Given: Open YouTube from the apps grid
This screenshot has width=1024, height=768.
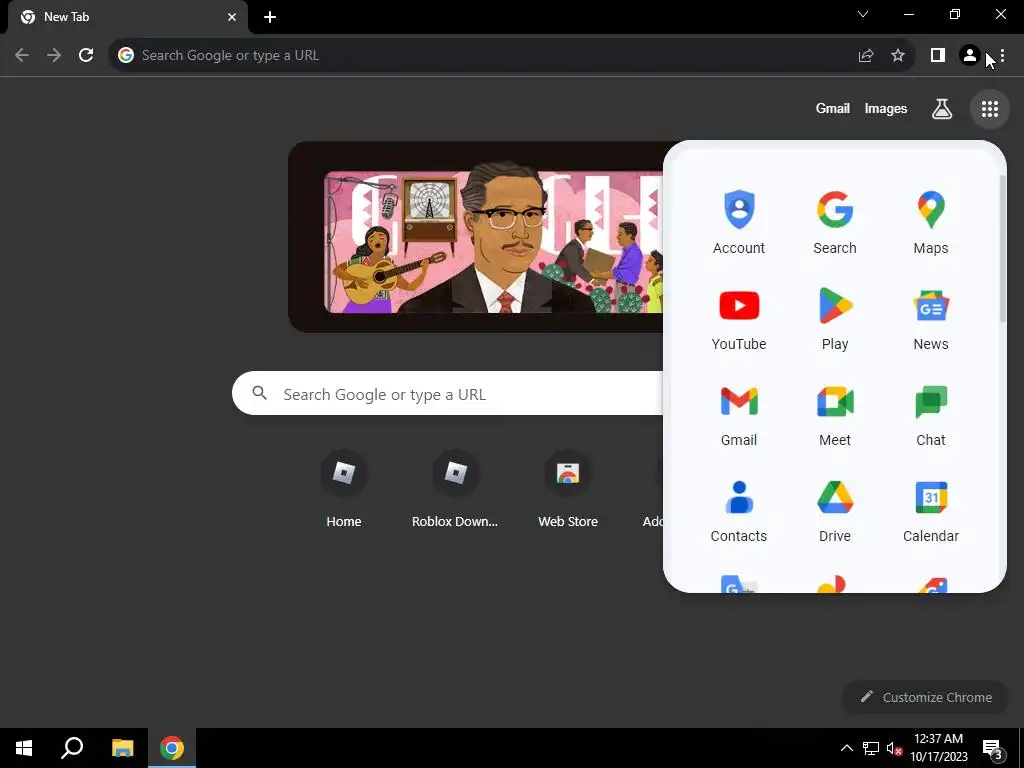Looking at the screenshot, I should pyautogui.click(x=739, y=319).
